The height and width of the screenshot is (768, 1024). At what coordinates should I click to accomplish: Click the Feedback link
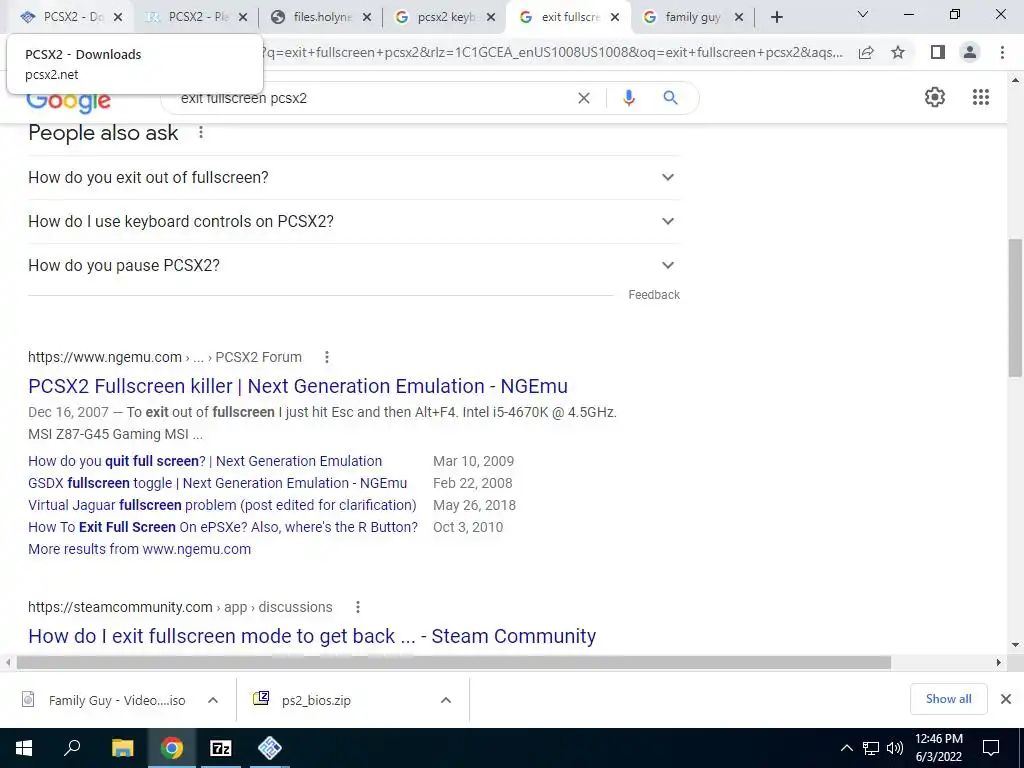tap(654, 295)
